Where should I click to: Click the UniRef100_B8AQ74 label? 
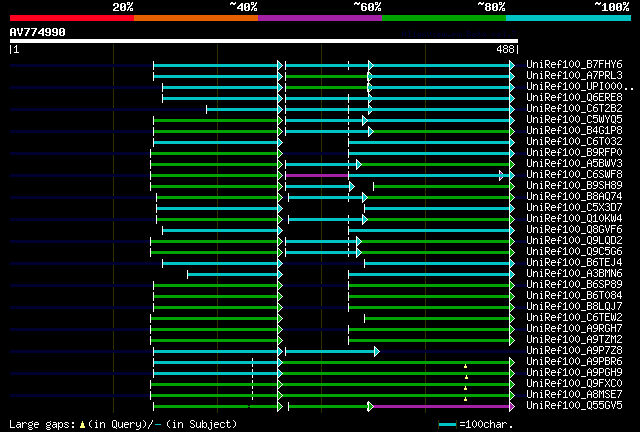coord(574,197)
